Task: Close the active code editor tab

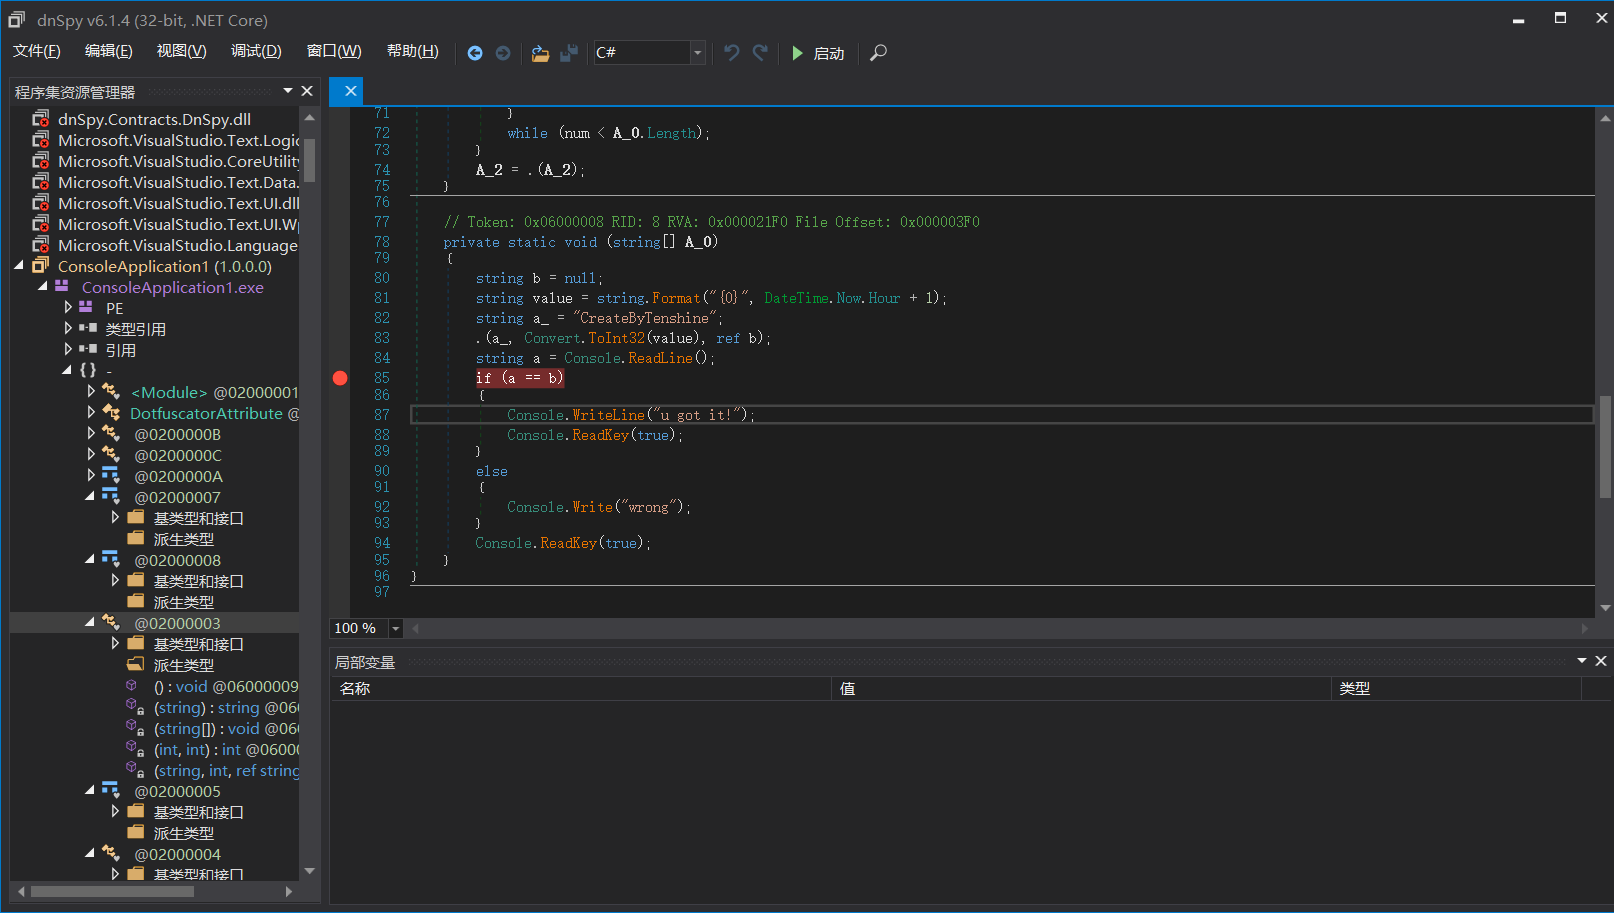Action: (x=350, y=91)
